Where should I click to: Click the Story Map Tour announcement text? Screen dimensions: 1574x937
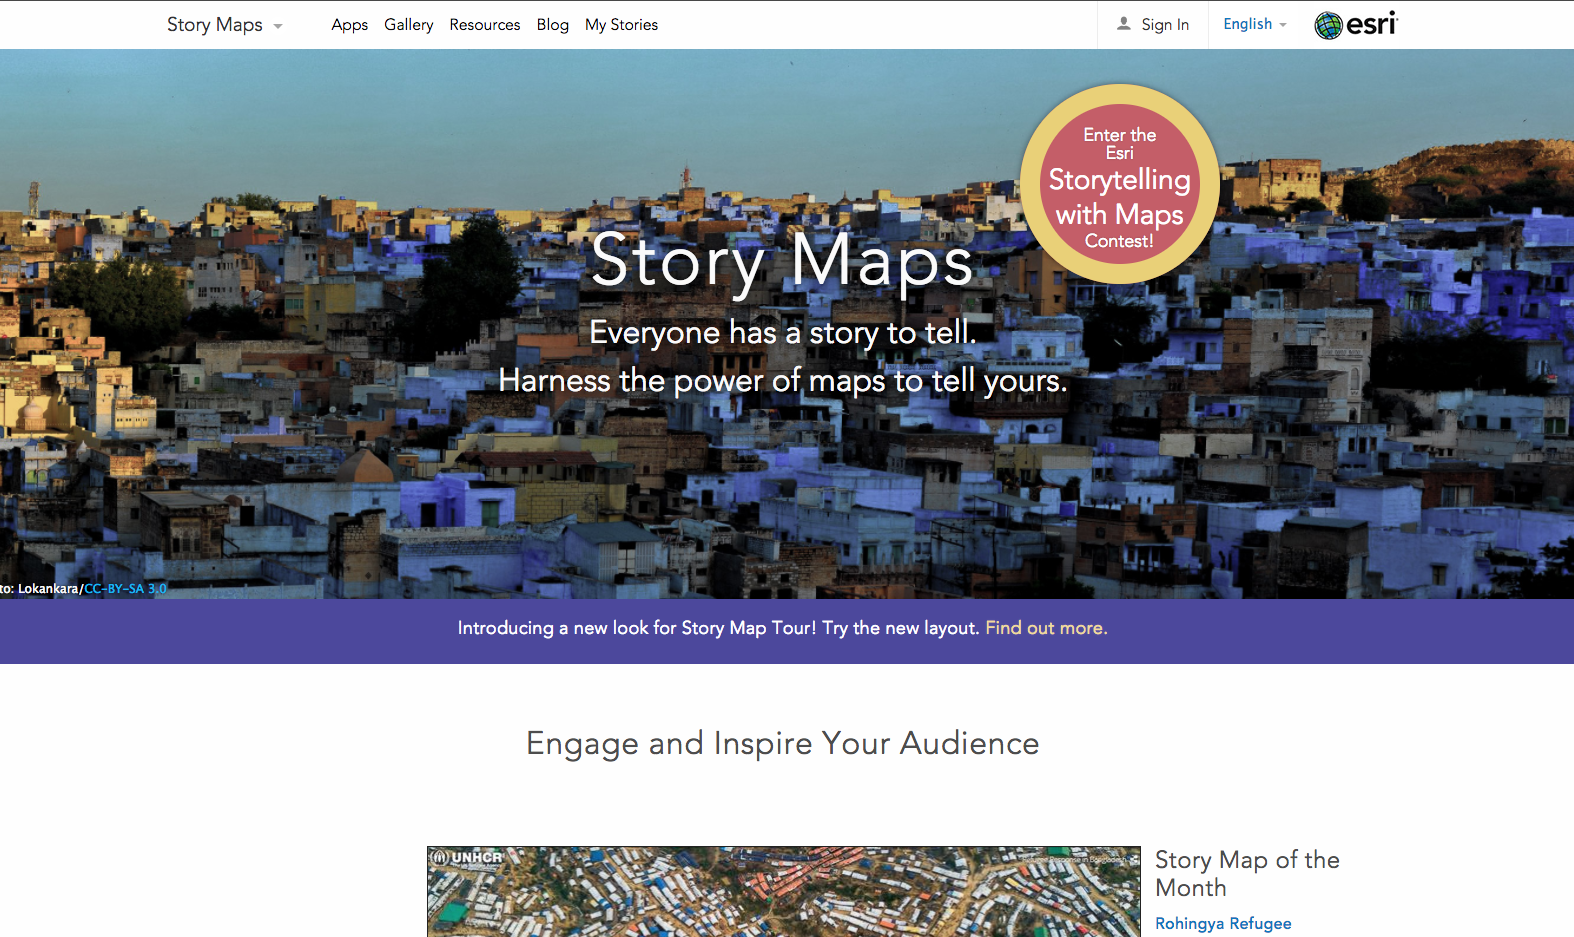tap(718, 628)
